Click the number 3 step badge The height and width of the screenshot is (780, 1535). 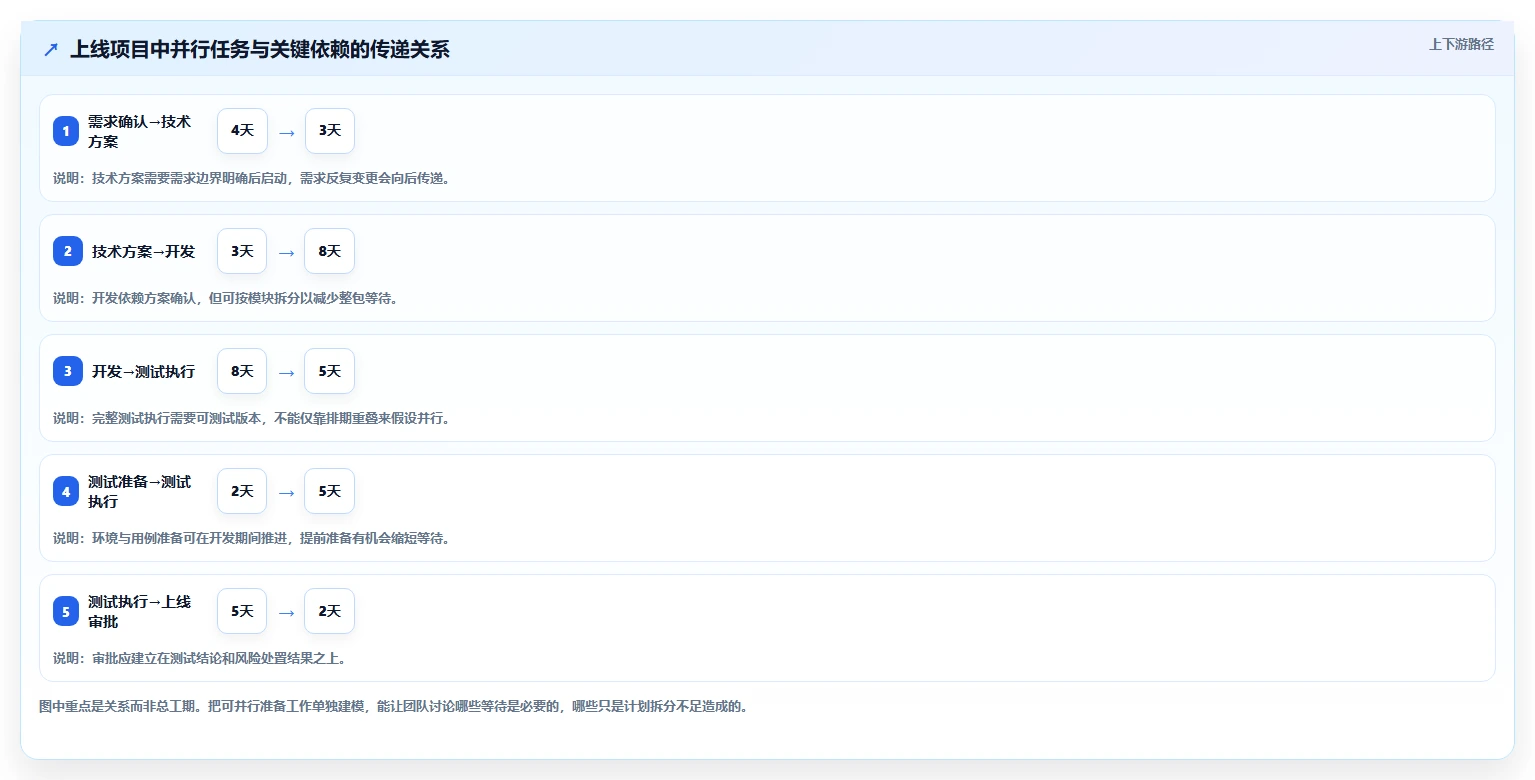tap(68, 371)
